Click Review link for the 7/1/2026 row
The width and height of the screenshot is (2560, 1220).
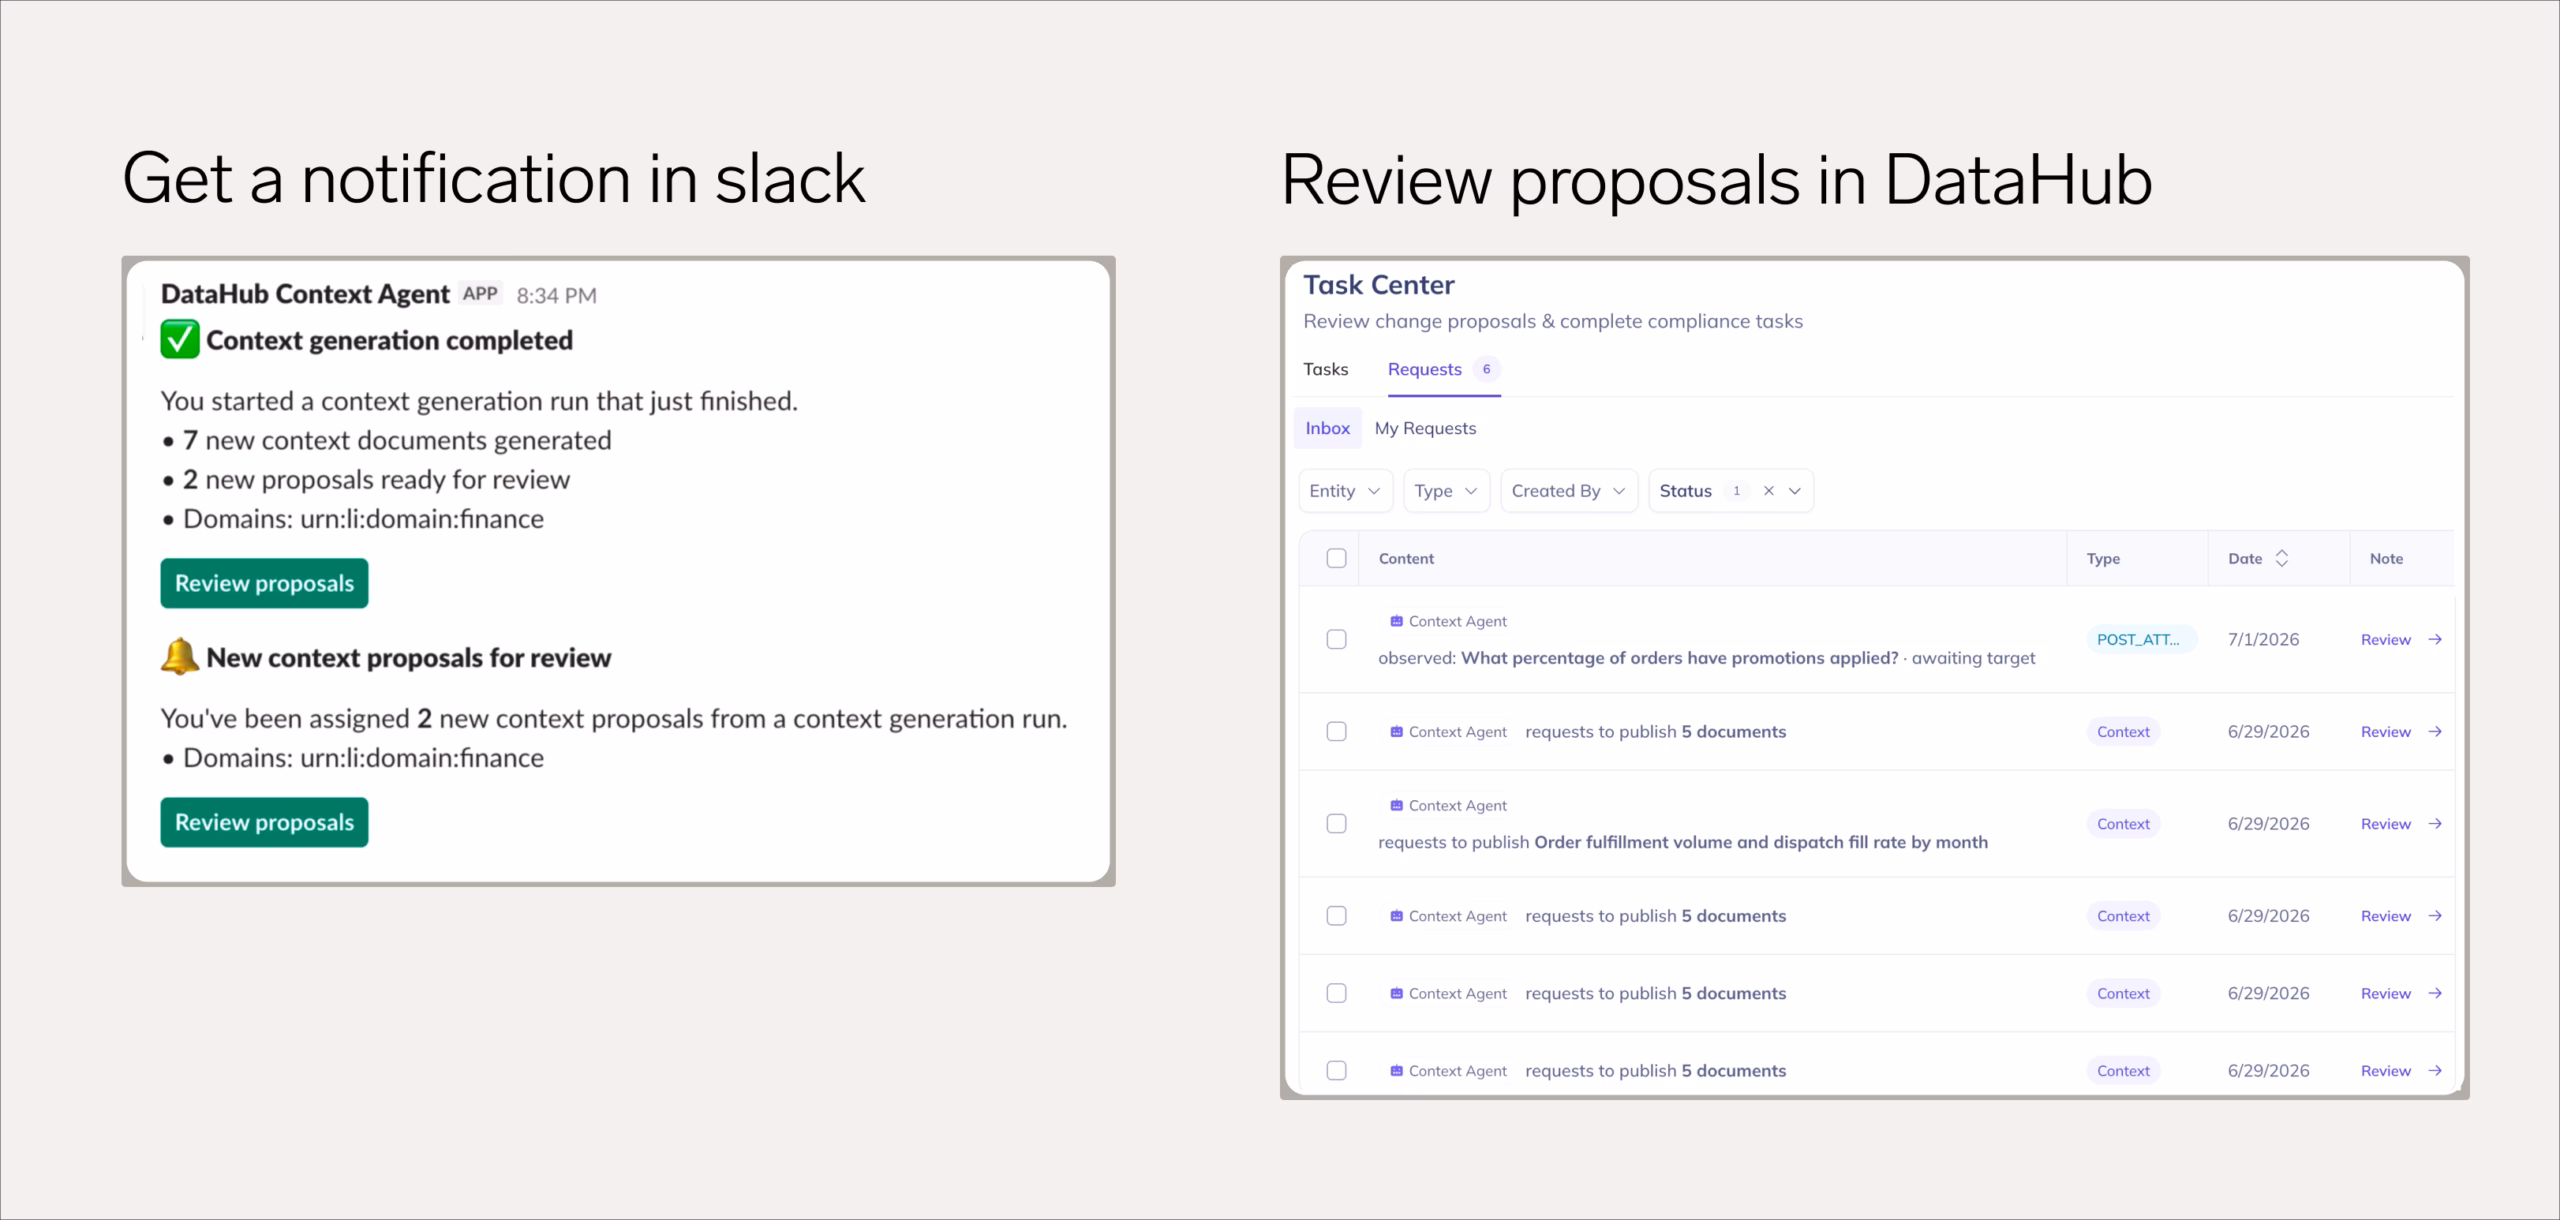coord(2385,639)
